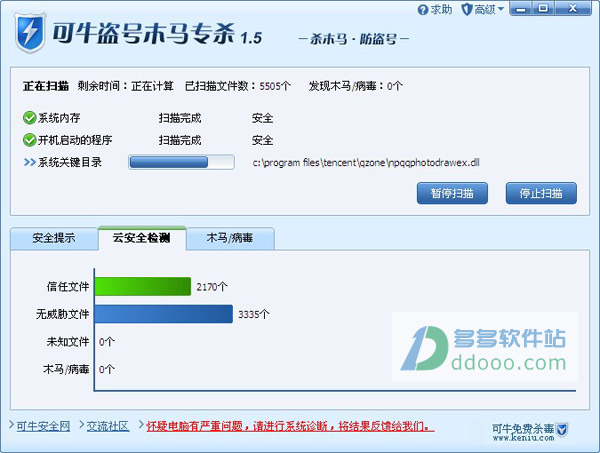Click the 系统关键目录 scan progress bar
The image size is (600, 453).
coord(181,162)
